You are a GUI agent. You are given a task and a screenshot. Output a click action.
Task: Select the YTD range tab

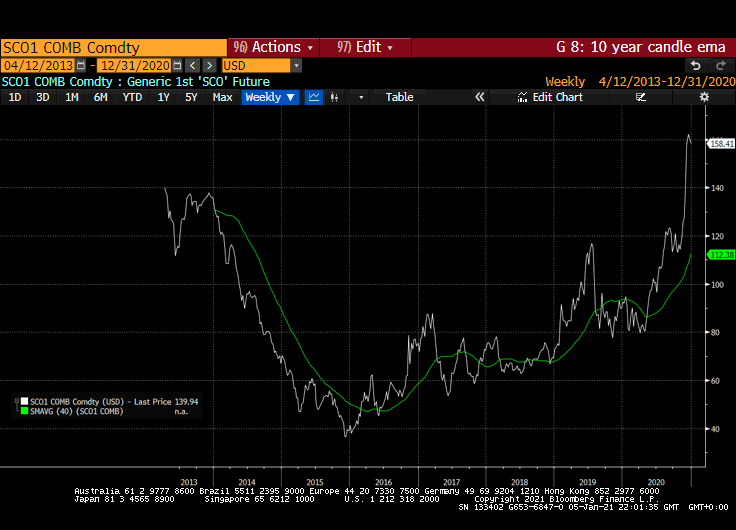tap(132, 97)
